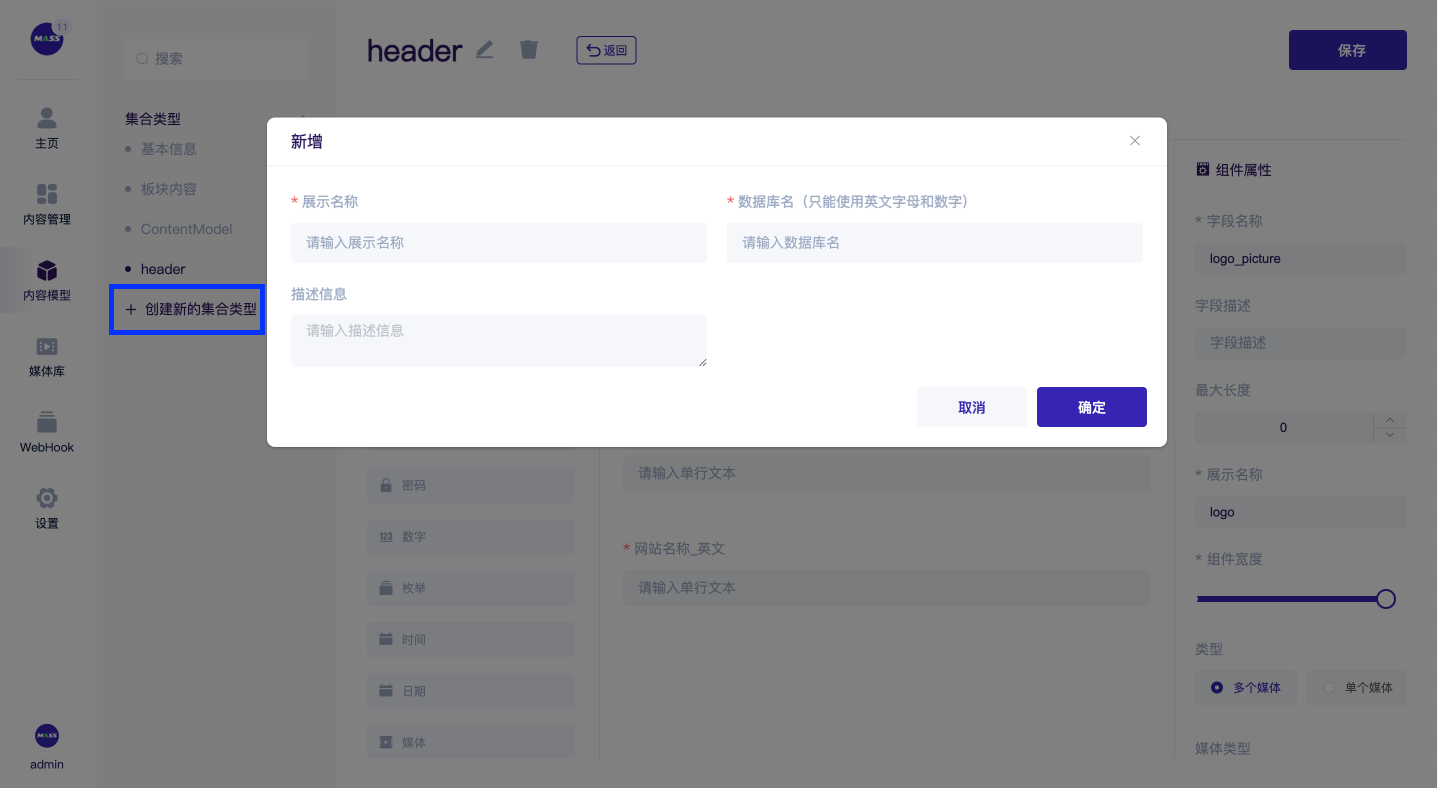Select 基本信息 in collection type list

pos(168,149)
